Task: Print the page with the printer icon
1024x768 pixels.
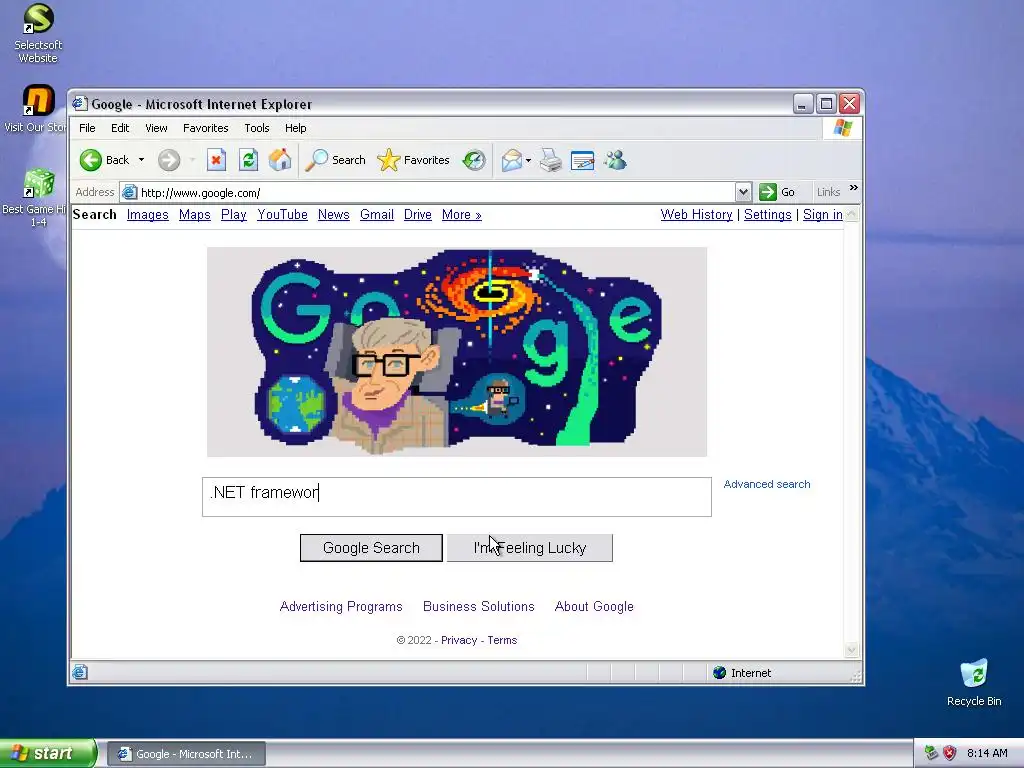Action: coord(551,160)
